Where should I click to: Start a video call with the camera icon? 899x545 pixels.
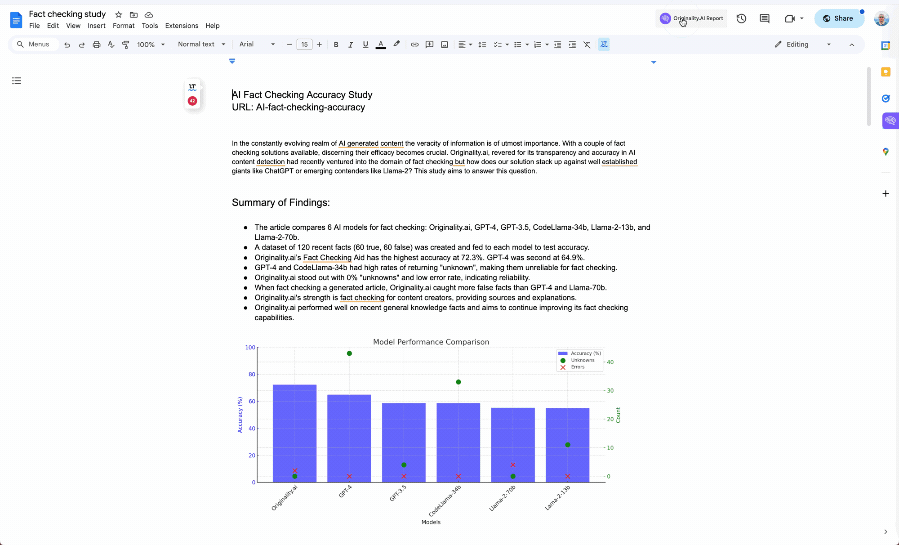tap(789, 18)
